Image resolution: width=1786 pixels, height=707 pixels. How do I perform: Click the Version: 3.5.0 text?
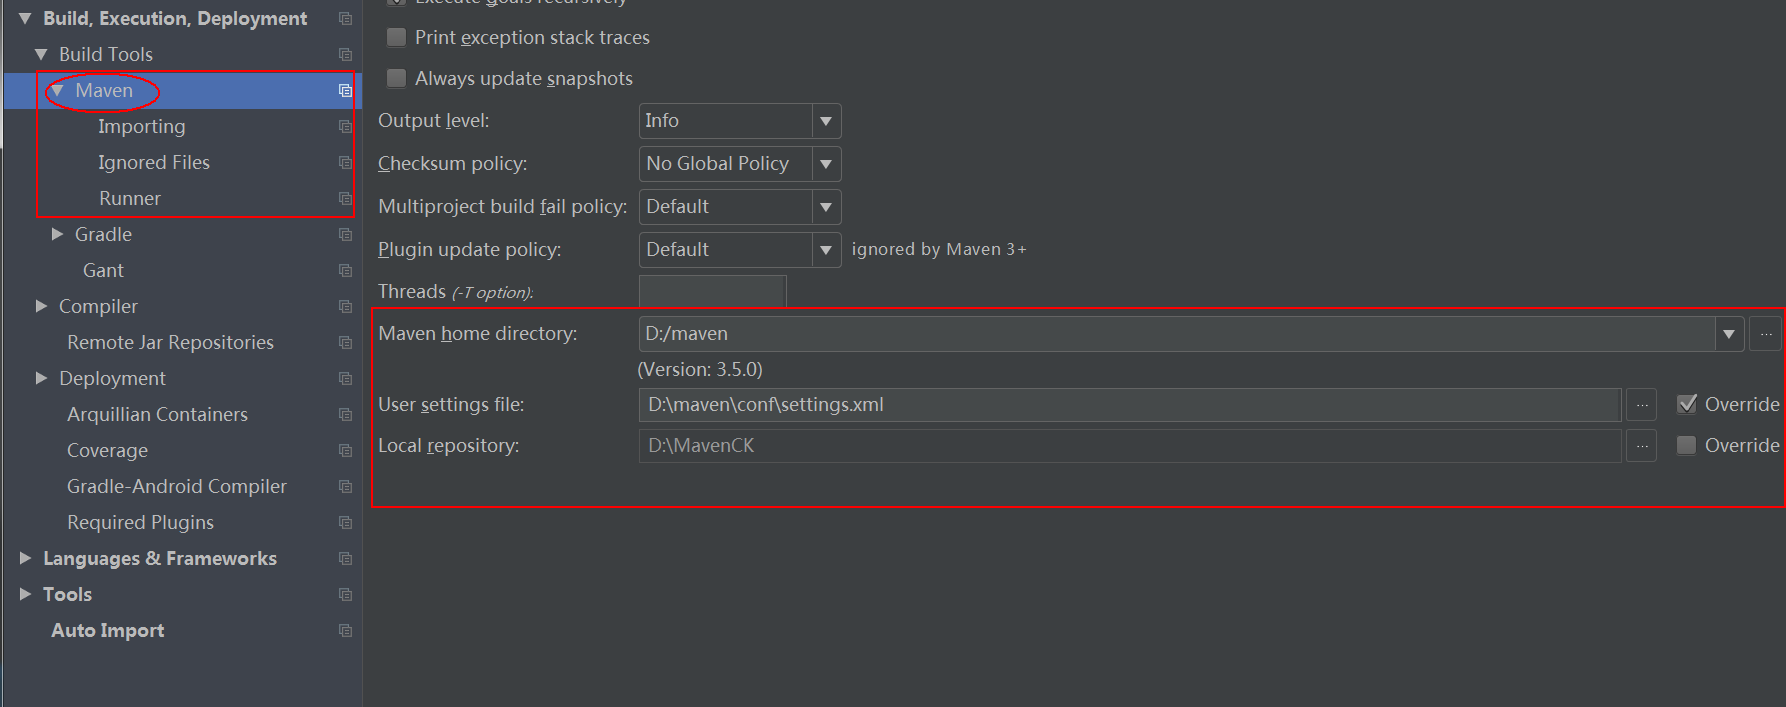700,370
